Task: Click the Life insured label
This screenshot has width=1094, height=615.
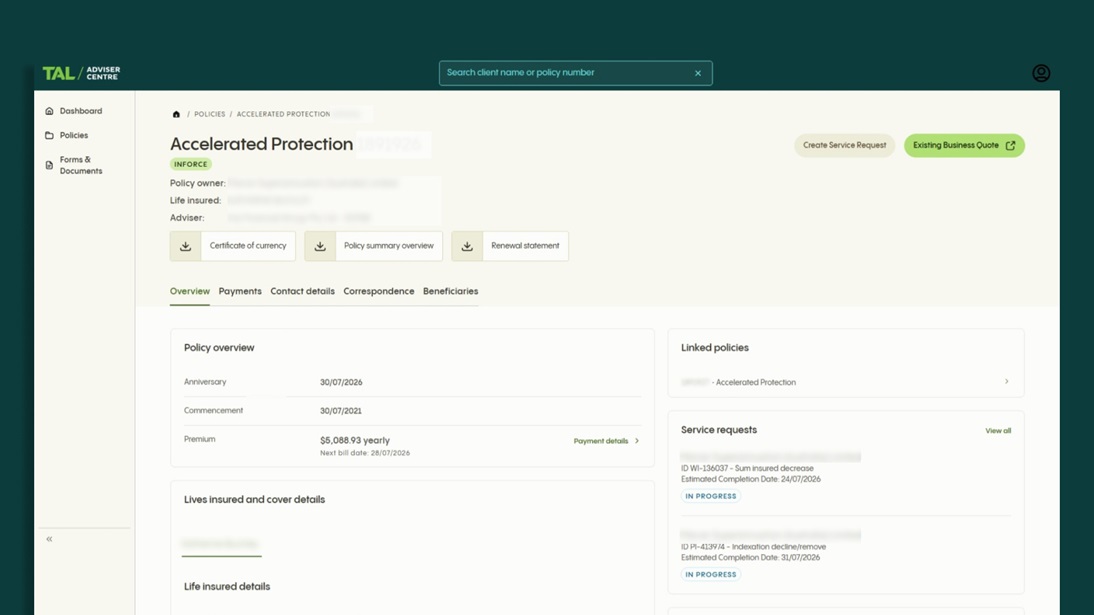Action: click(195, 200)
